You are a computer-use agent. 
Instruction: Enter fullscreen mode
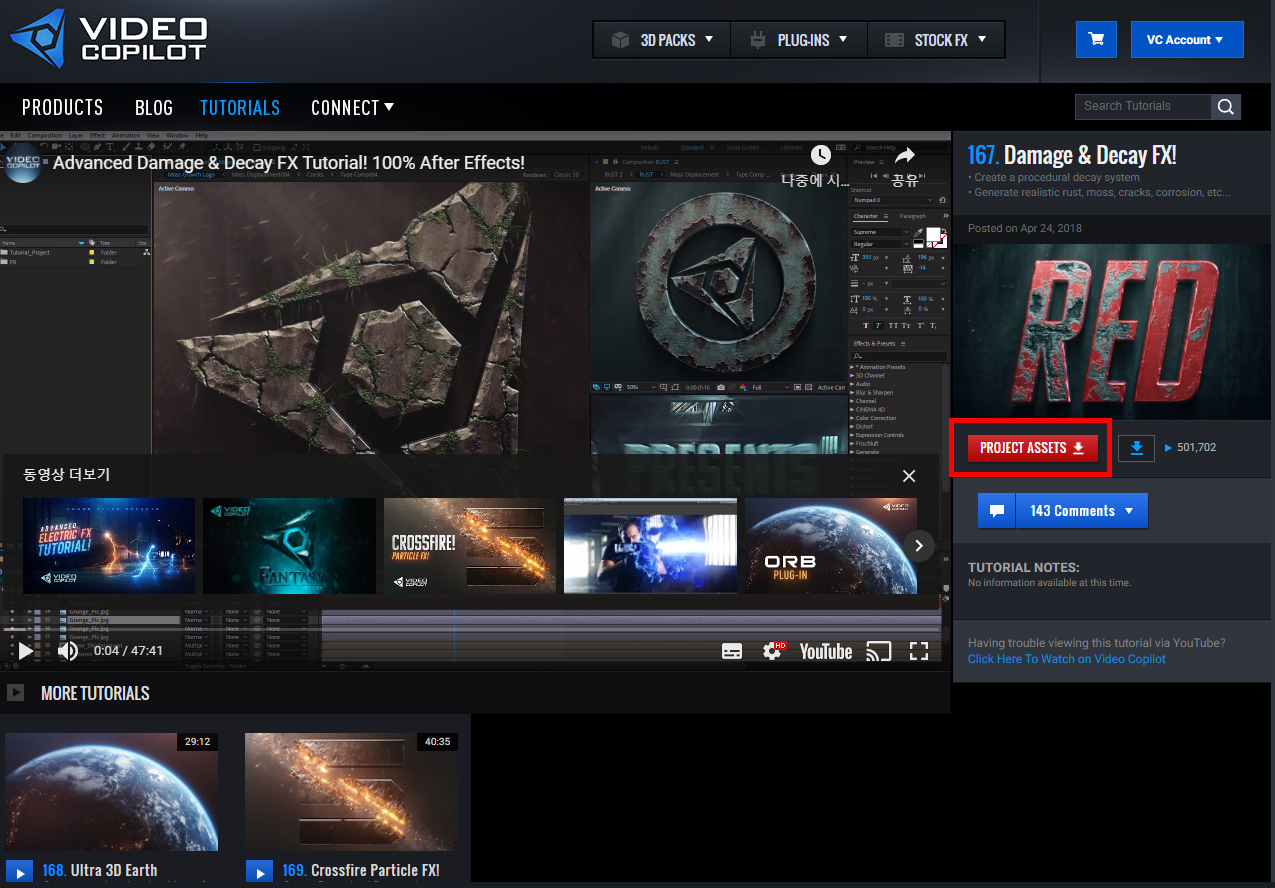(x=919, y=651)
